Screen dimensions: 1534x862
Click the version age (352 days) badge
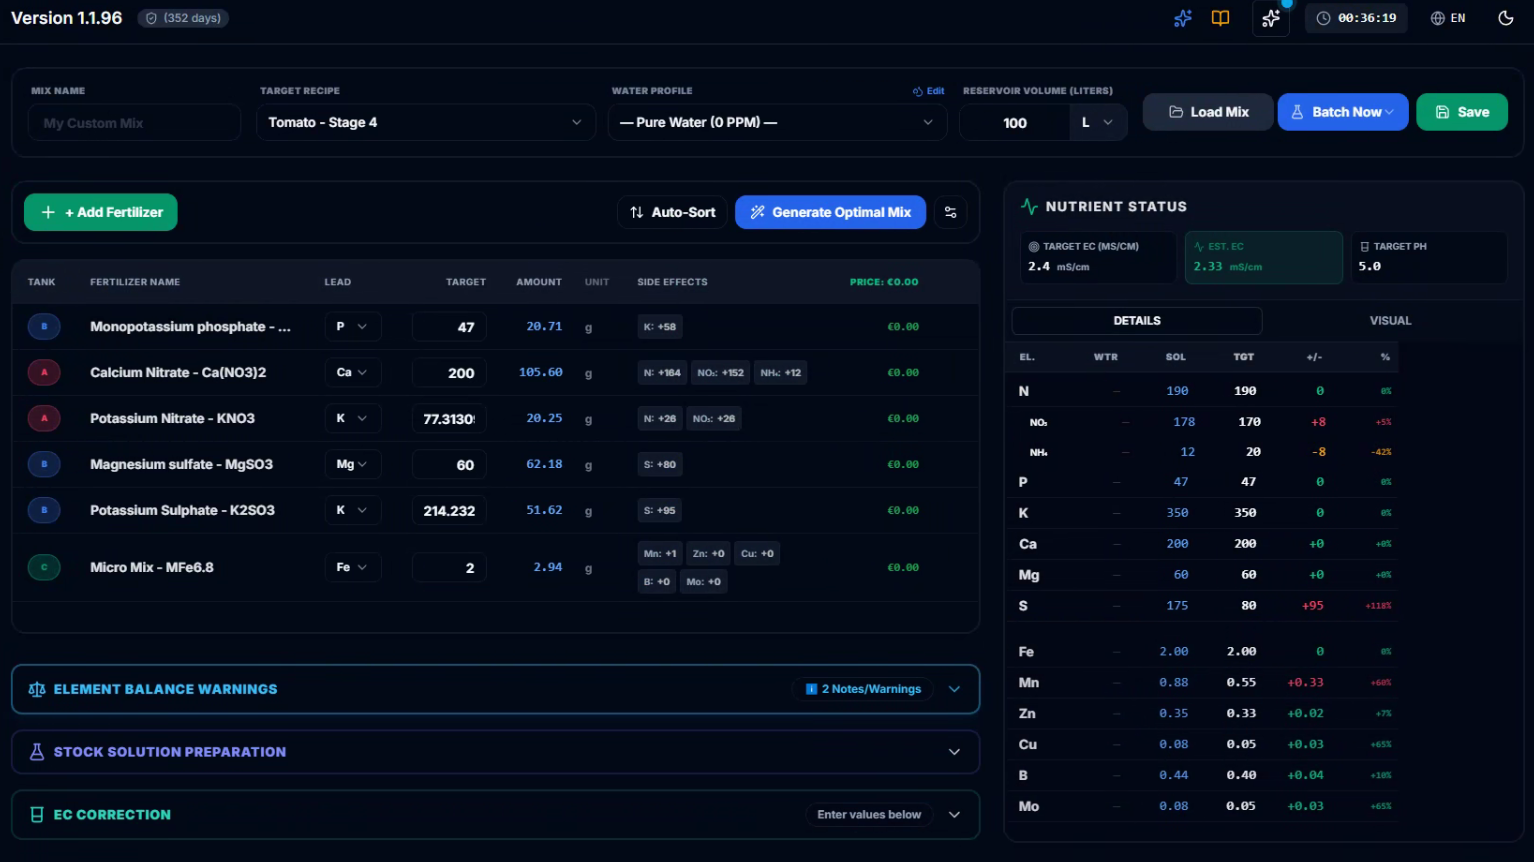pos(183,18)
